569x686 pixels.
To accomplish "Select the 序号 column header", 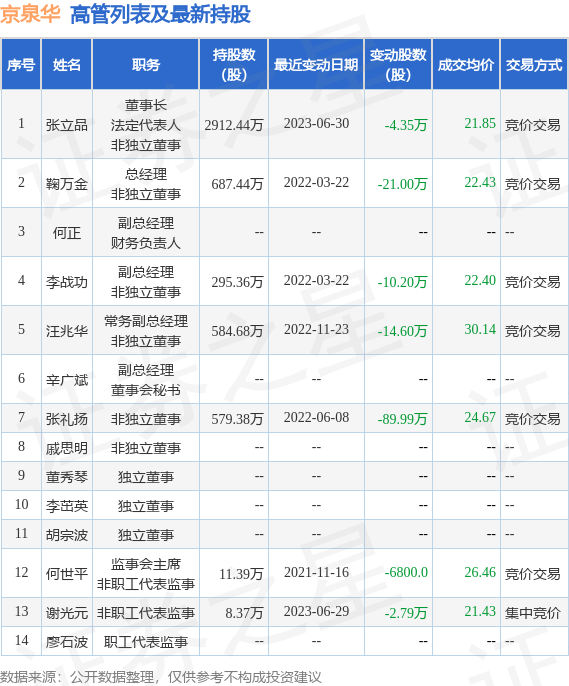I will [x=21, y=65].
